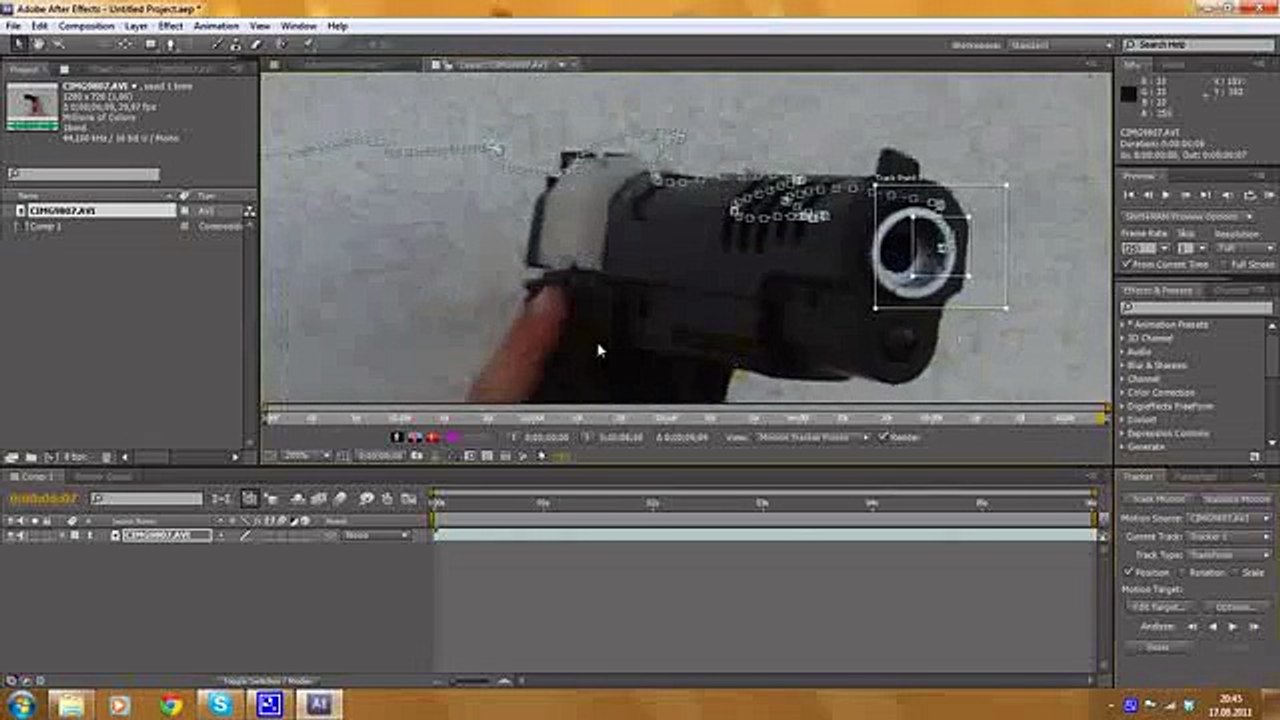This screenshot has width=1280, height=720.
Task: Open View dropdown Motion Tracker Points
Action: coord(812,437)
